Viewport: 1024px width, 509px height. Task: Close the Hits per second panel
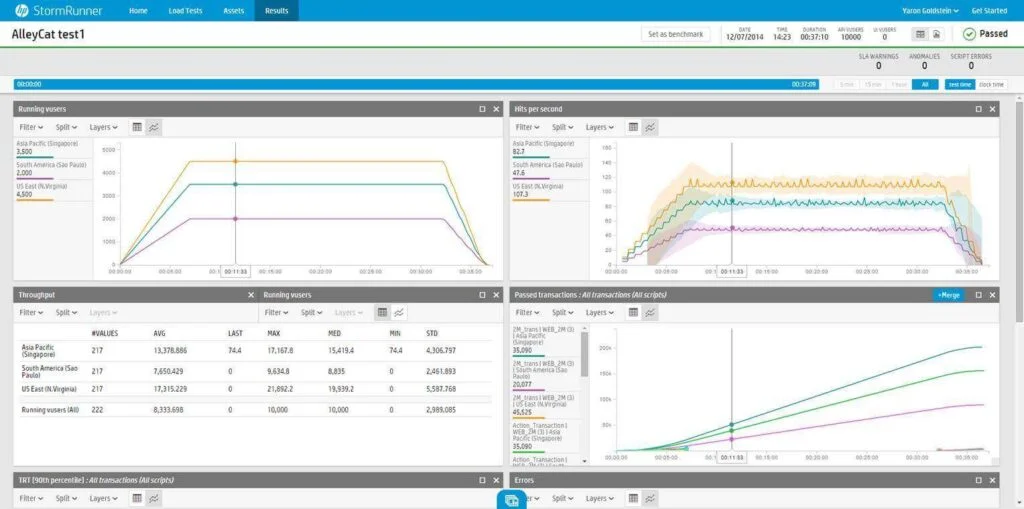click(x=993, y=109)
